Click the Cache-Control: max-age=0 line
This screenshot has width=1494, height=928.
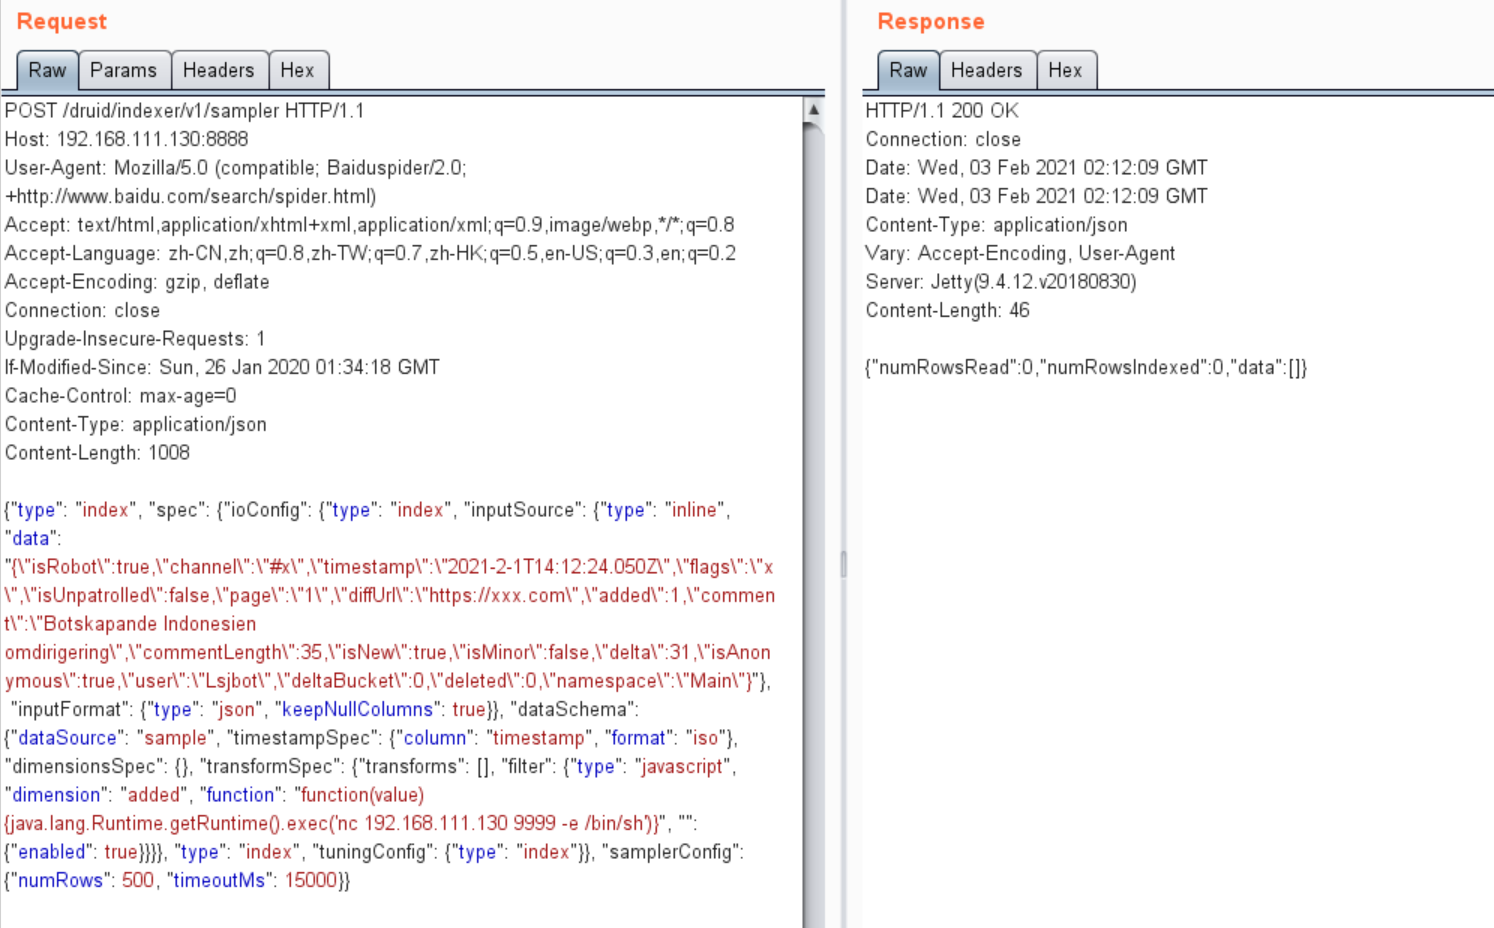pos(121,396)
